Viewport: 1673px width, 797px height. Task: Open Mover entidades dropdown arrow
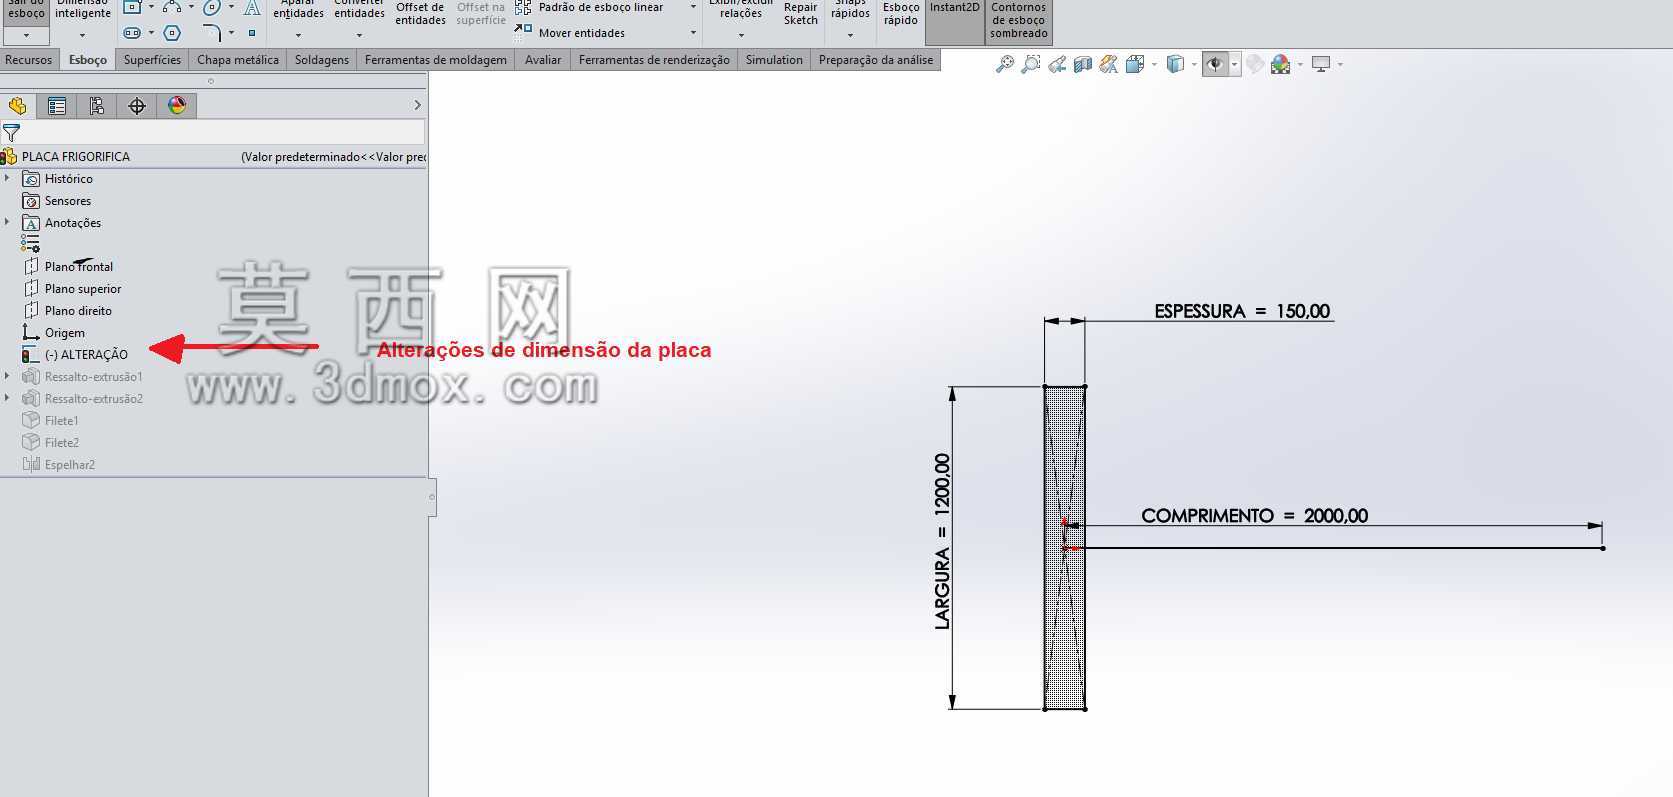(x=693, y=33)
